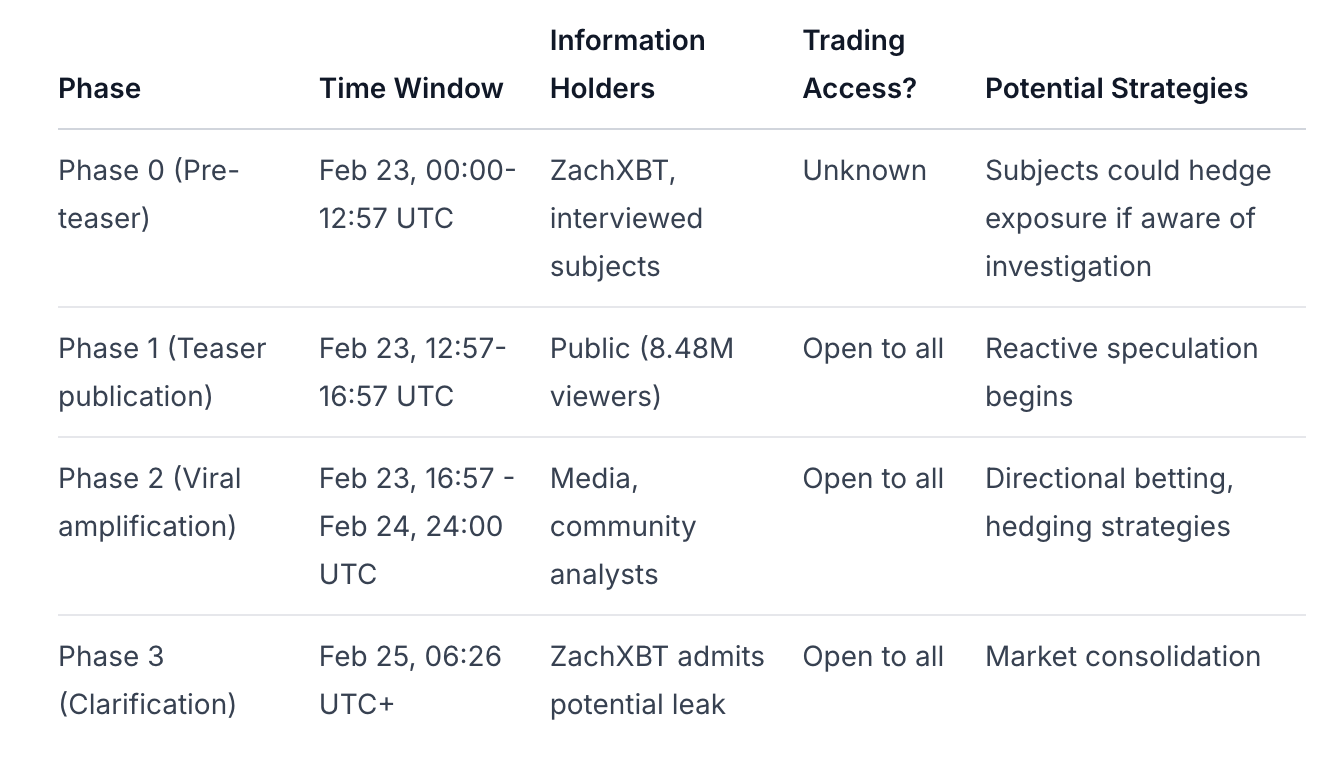
Task: Click the Market consolidation cell
Action: tap(1122, 656)
